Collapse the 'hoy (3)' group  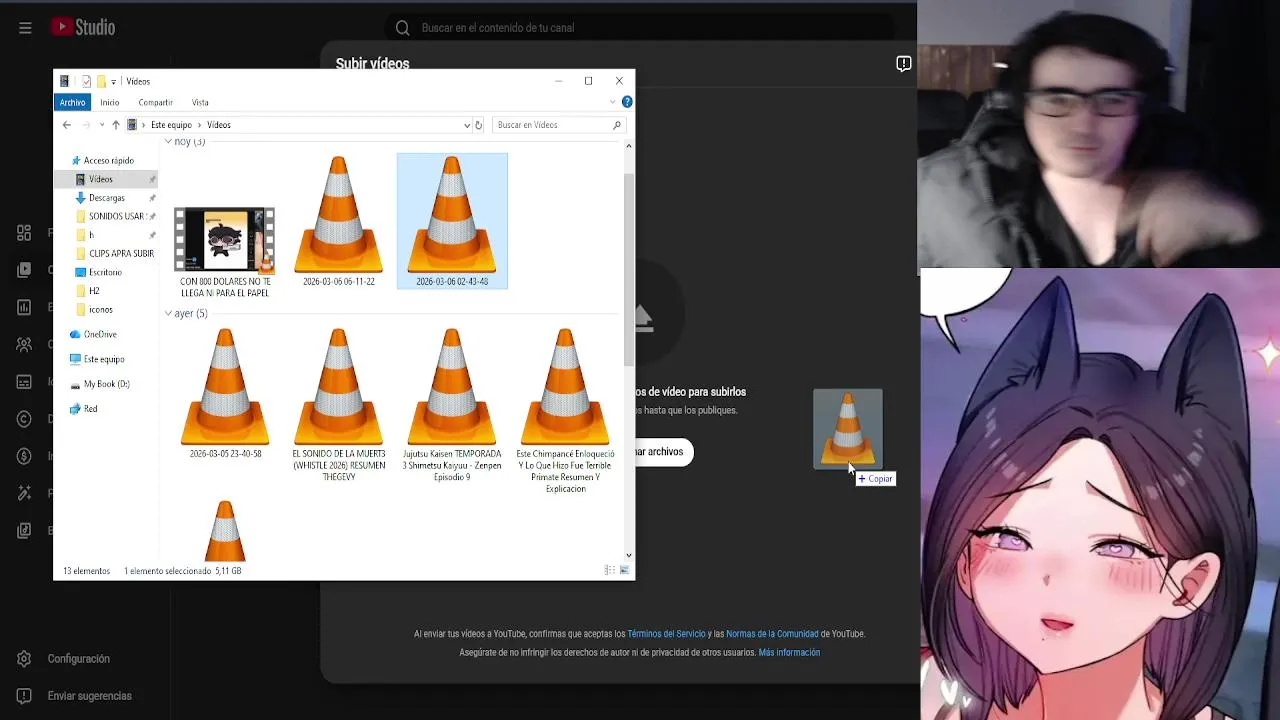click(x=168, y=142)
